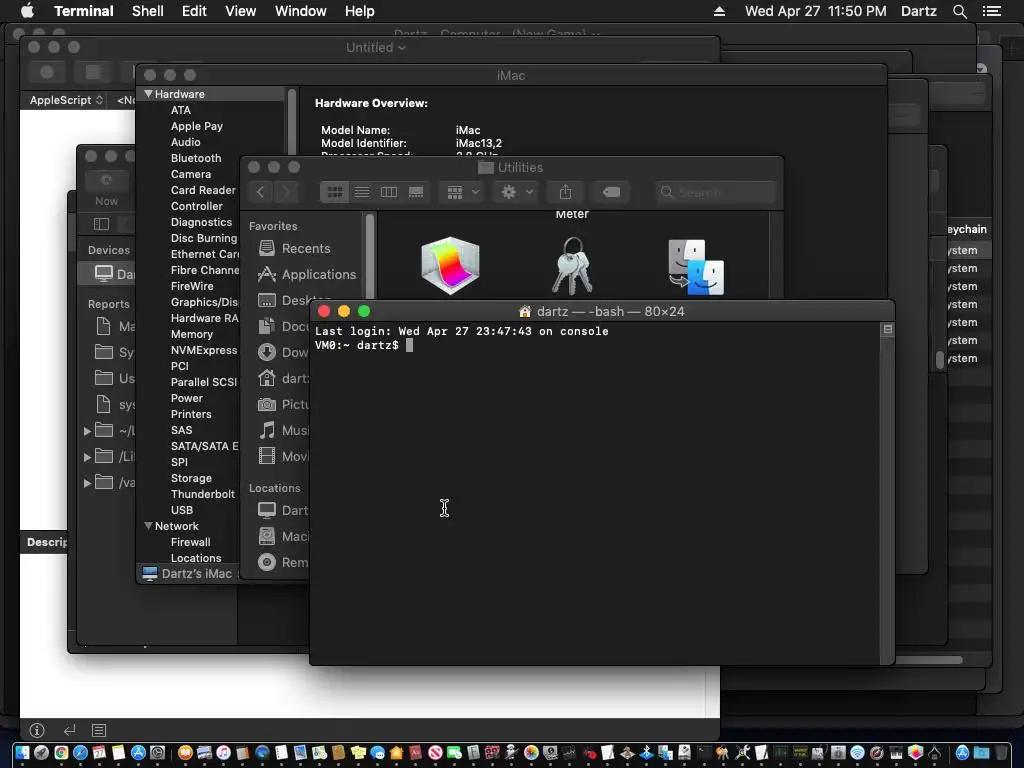
Task: Open Safari from the Dock
Action: [80, 752]
